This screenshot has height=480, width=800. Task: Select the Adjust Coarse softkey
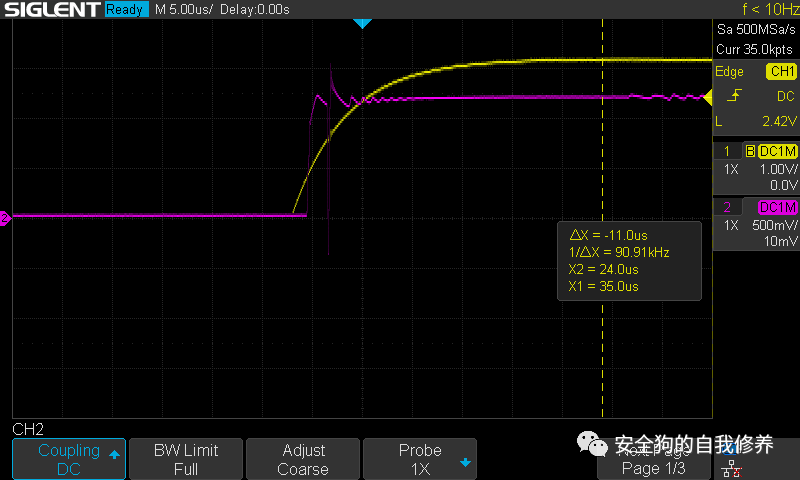[x=303, y=459]
